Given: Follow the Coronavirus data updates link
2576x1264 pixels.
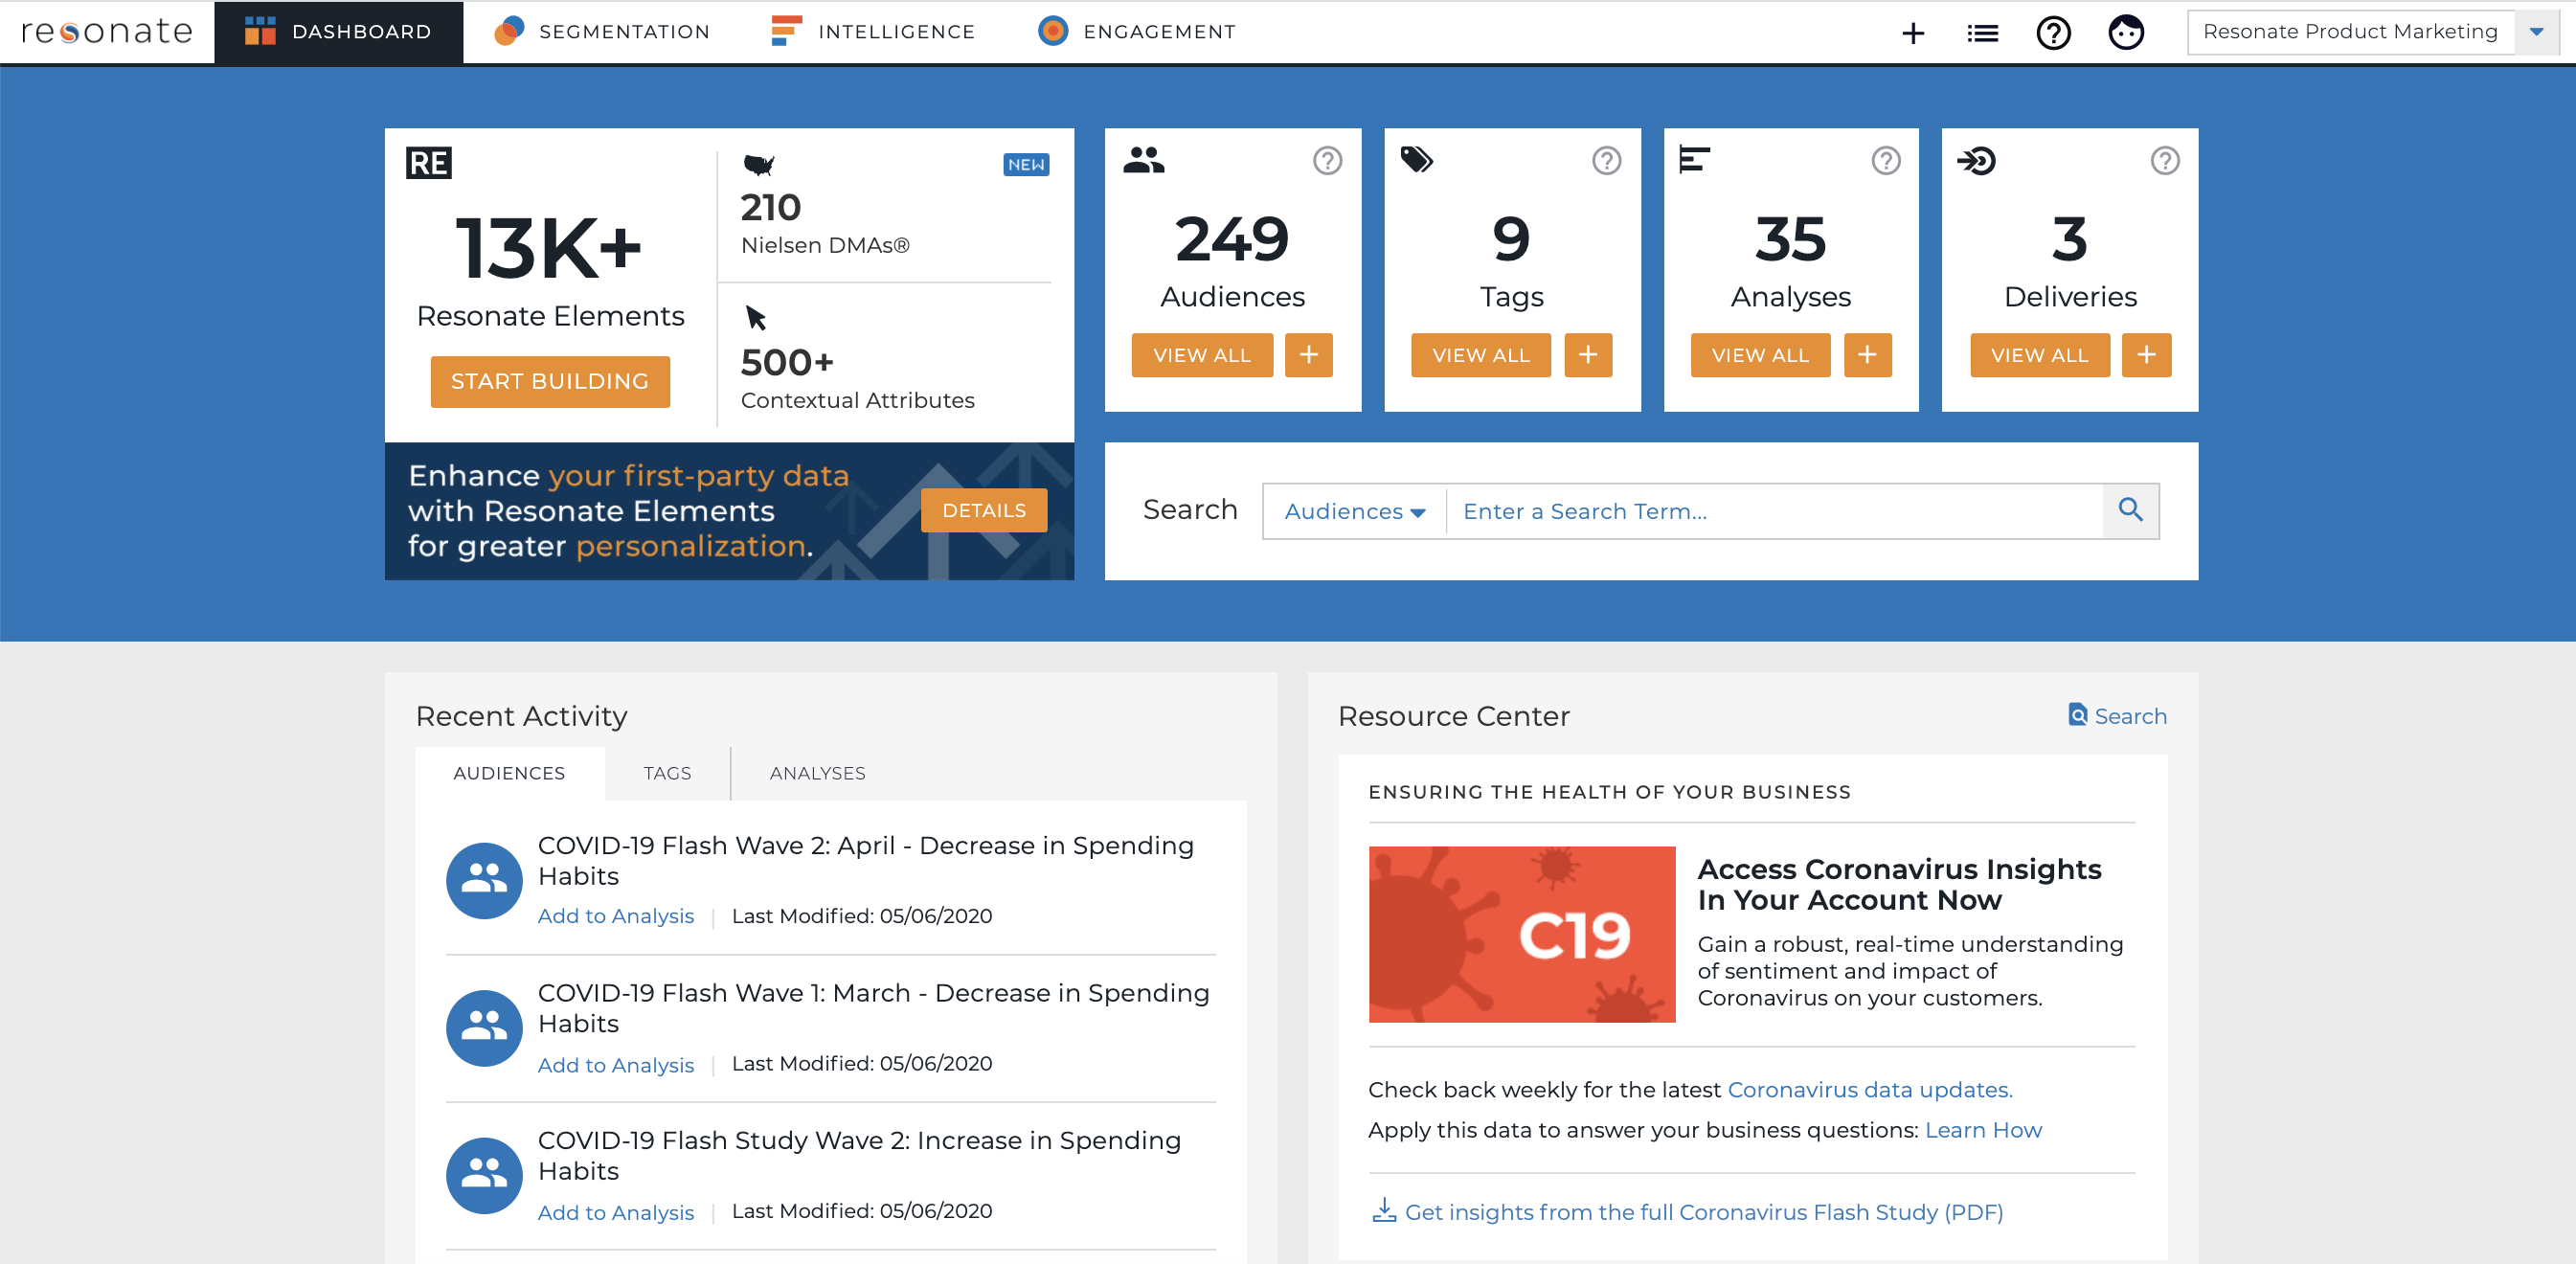Looking at the screenshot, I should 1870,1089.
